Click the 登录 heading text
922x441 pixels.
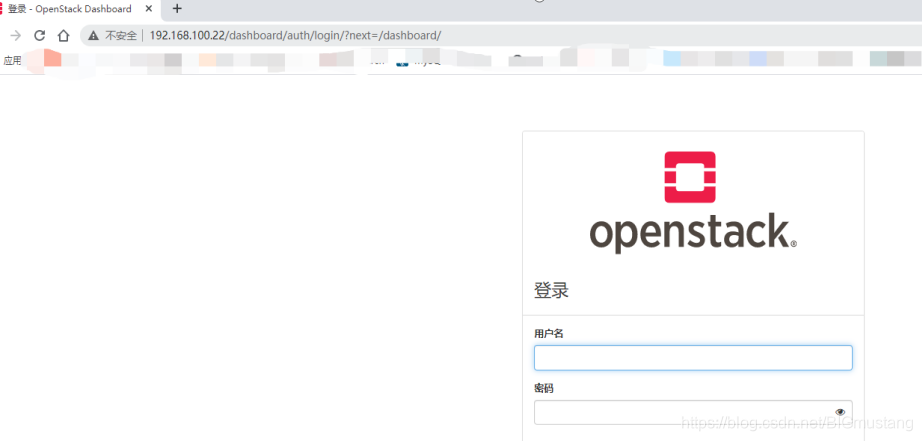coord(551,290)
